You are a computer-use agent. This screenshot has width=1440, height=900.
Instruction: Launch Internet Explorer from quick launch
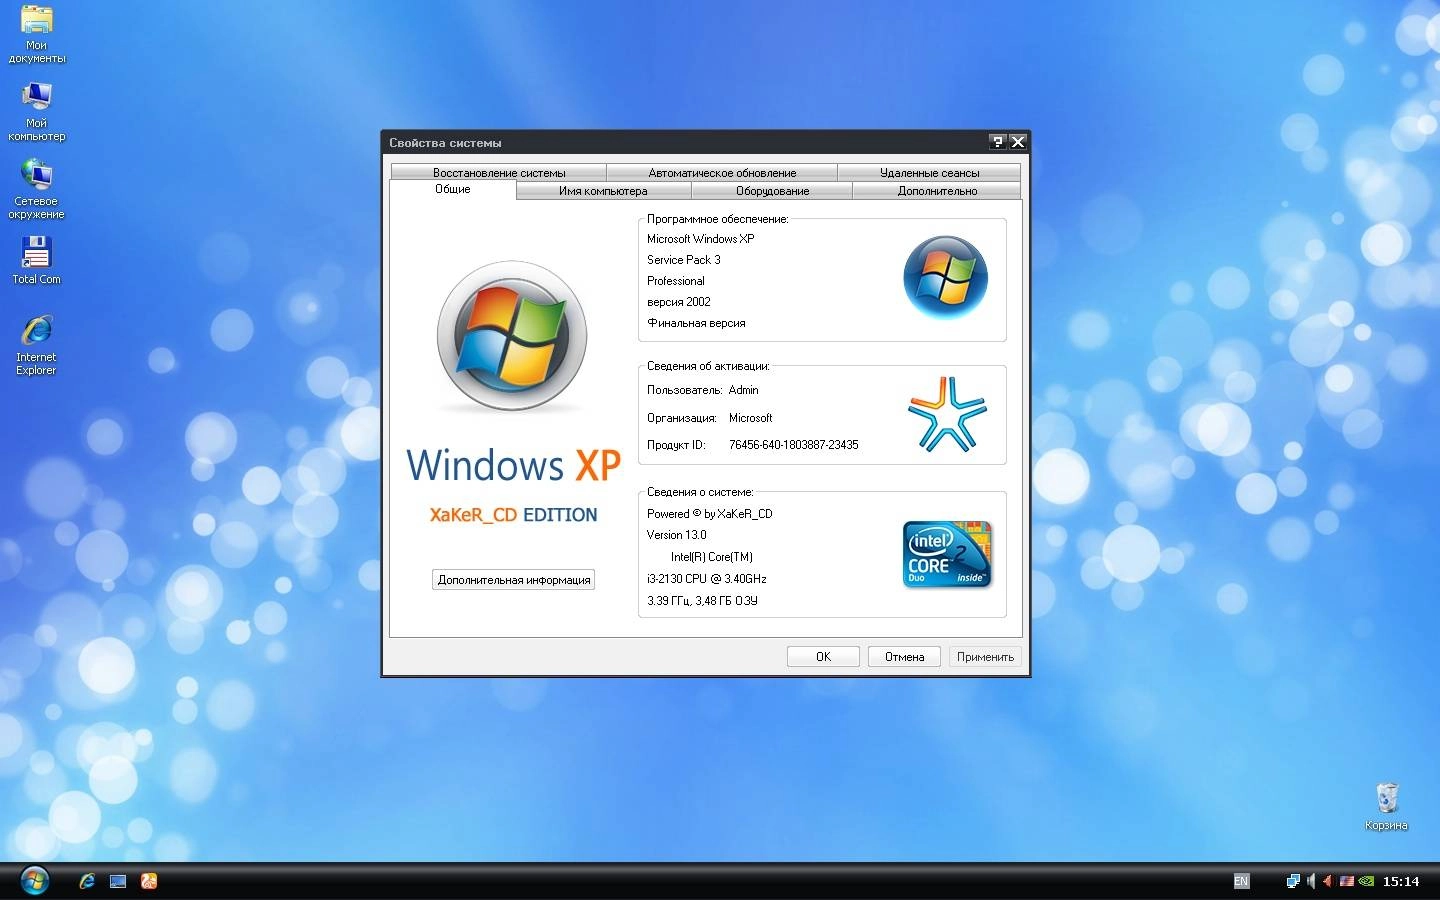(x=87, y=881)
